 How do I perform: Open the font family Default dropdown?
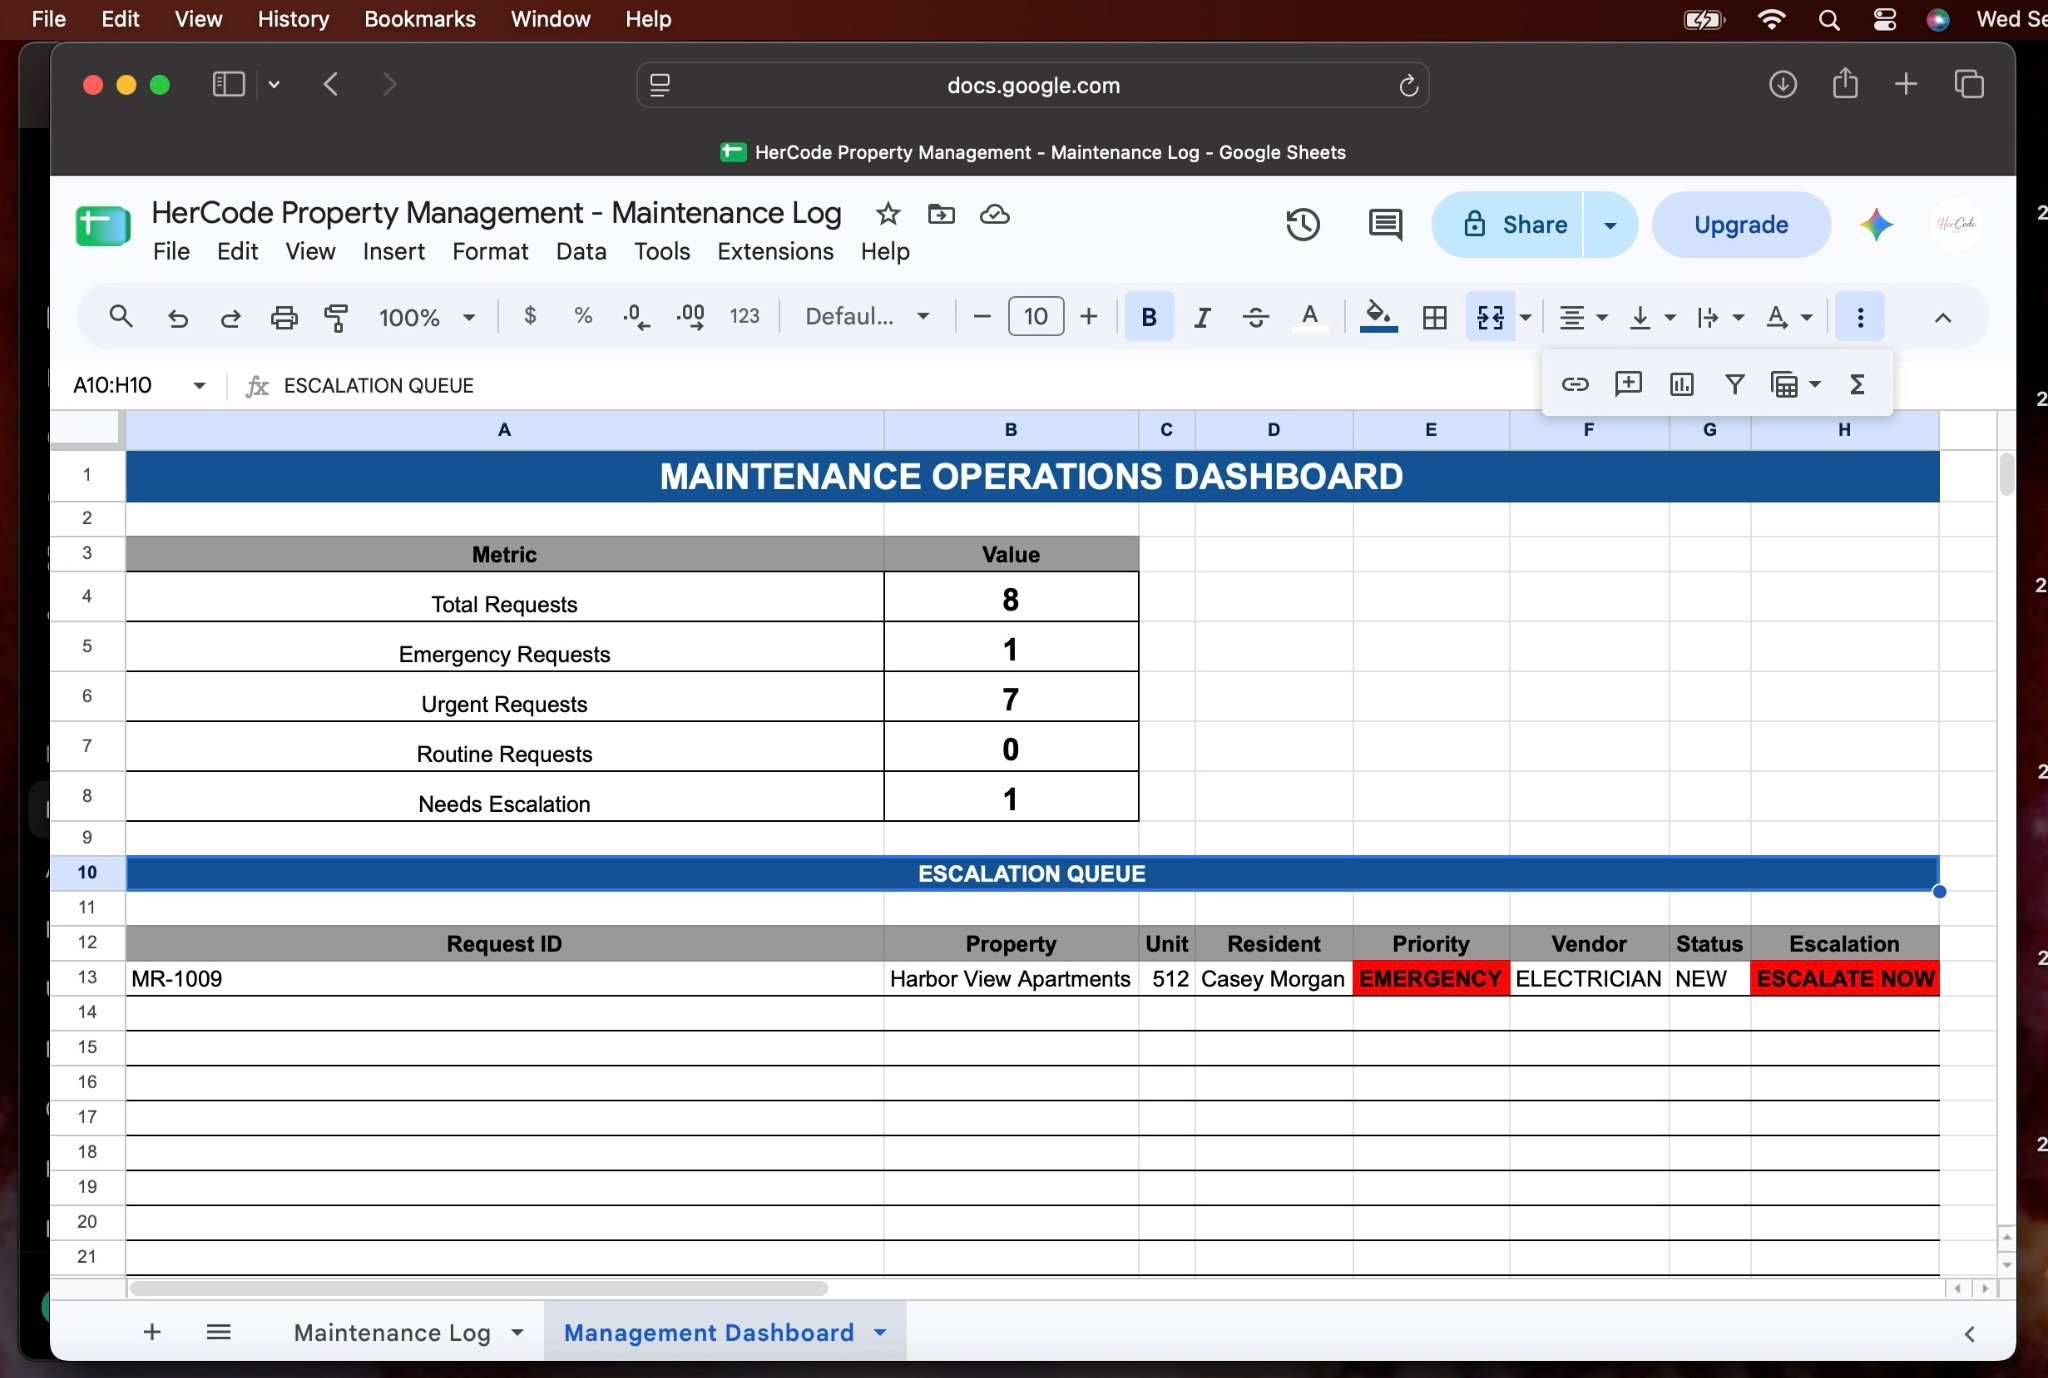tap(867, 317)
